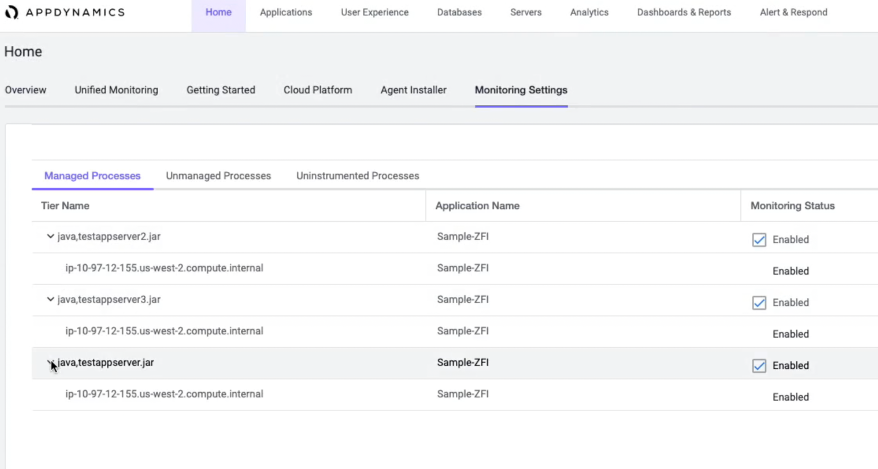Click Enabled status of node under testappserver2.jar
This screenshot has height=469, width=878.
point(791,271)
